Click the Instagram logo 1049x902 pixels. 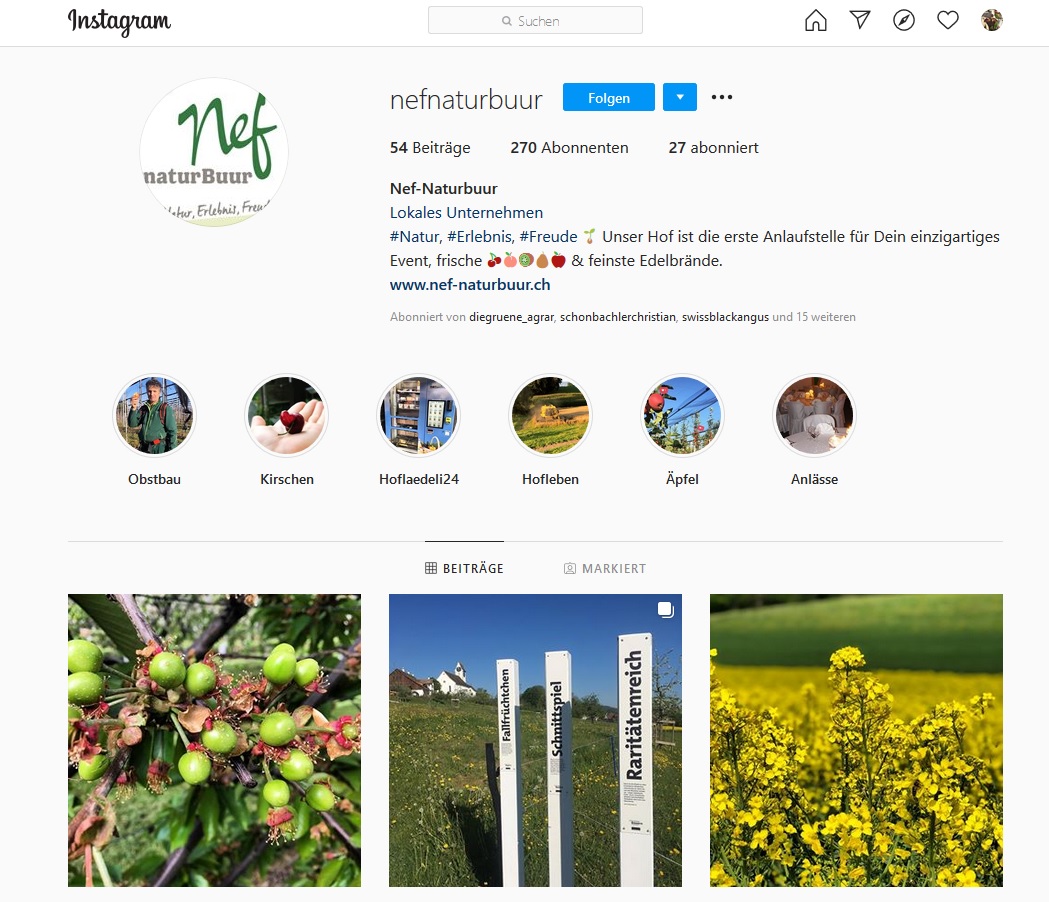tap(119, 22)
